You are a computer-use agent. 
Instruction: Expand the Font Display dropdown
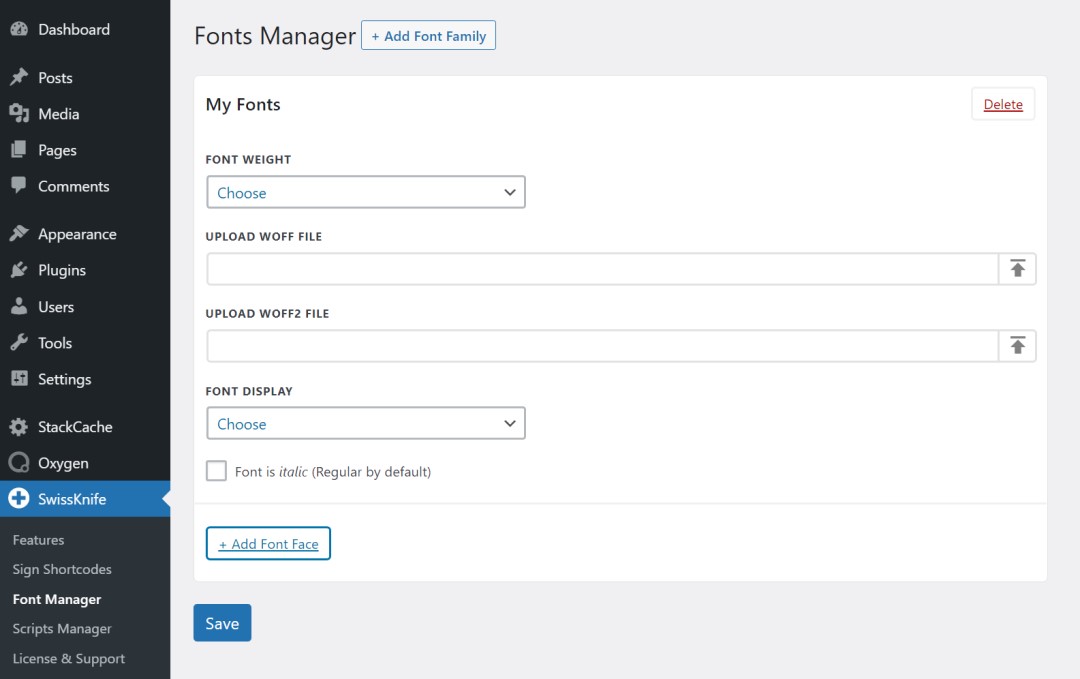coord(366,424)
